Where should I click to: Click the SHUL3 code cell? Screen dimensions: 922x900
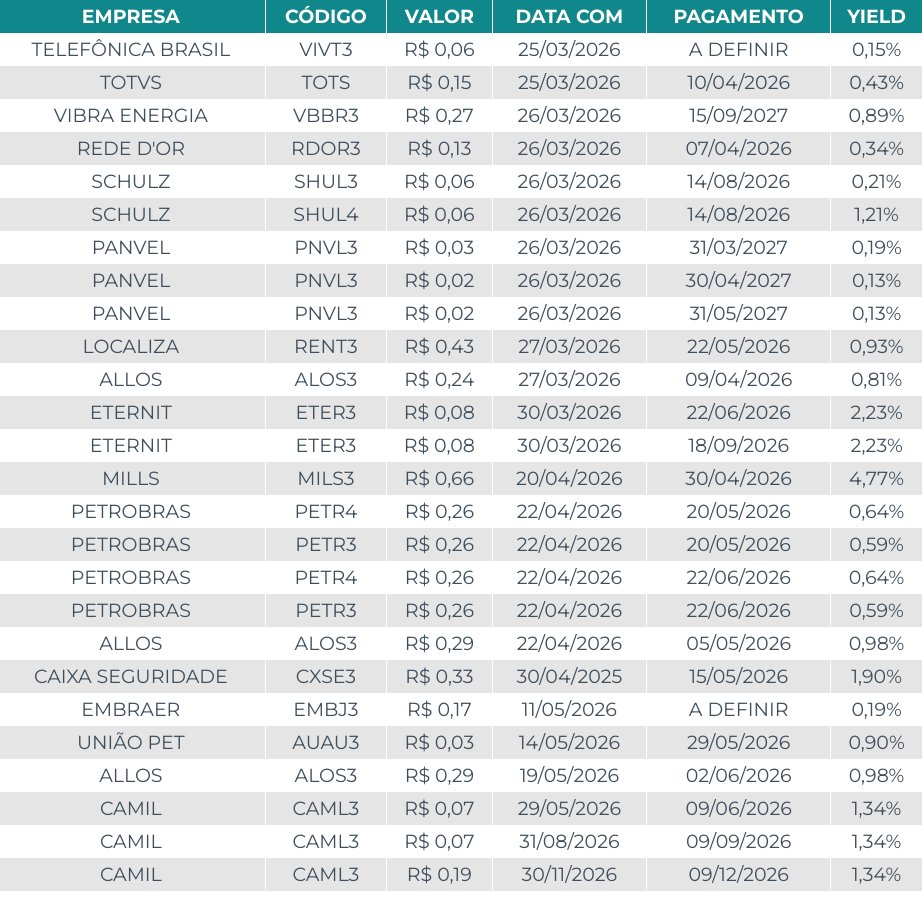[326, 181]
